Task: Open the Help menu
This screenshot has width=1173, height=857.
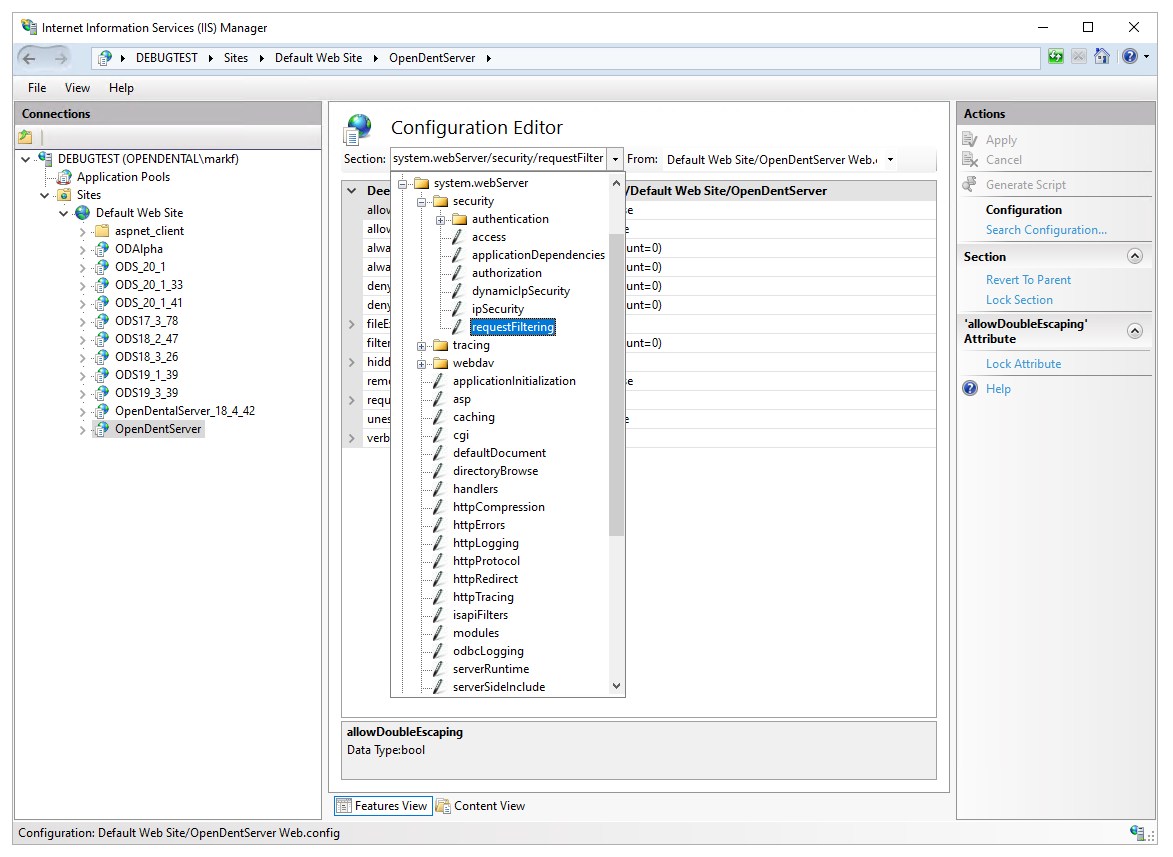Action: 121,87
